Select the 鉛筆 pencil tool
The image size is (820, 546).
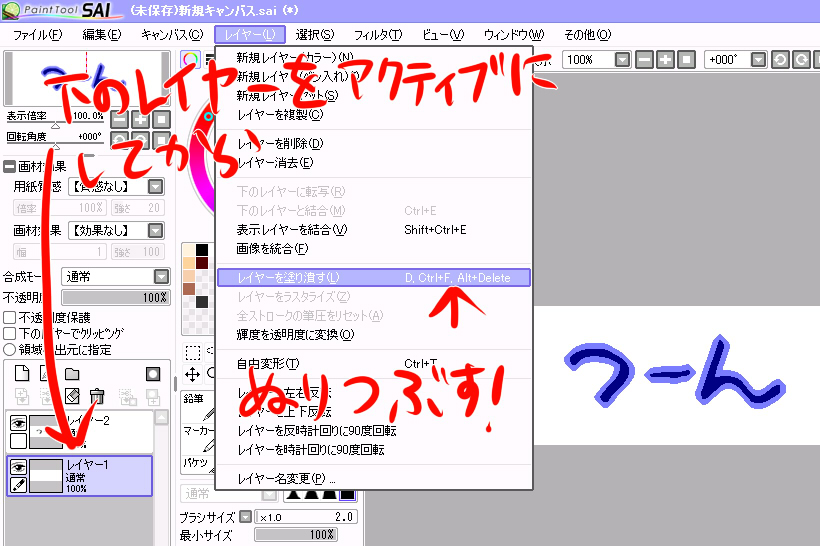199,406
